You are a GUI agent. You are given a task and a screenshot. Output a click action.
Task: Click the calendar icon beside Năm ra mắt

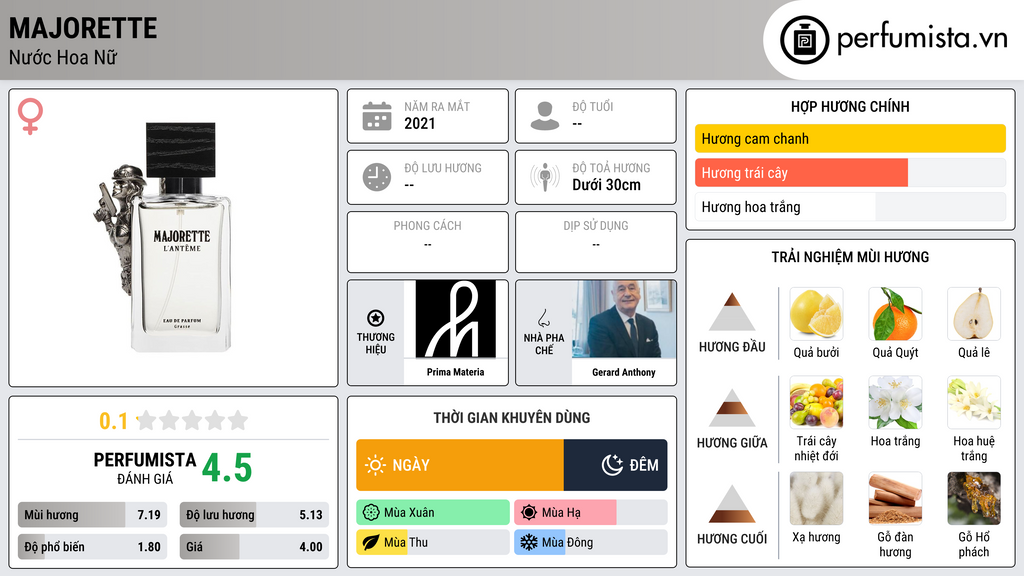pyautogui.click(x=377, y=116)
